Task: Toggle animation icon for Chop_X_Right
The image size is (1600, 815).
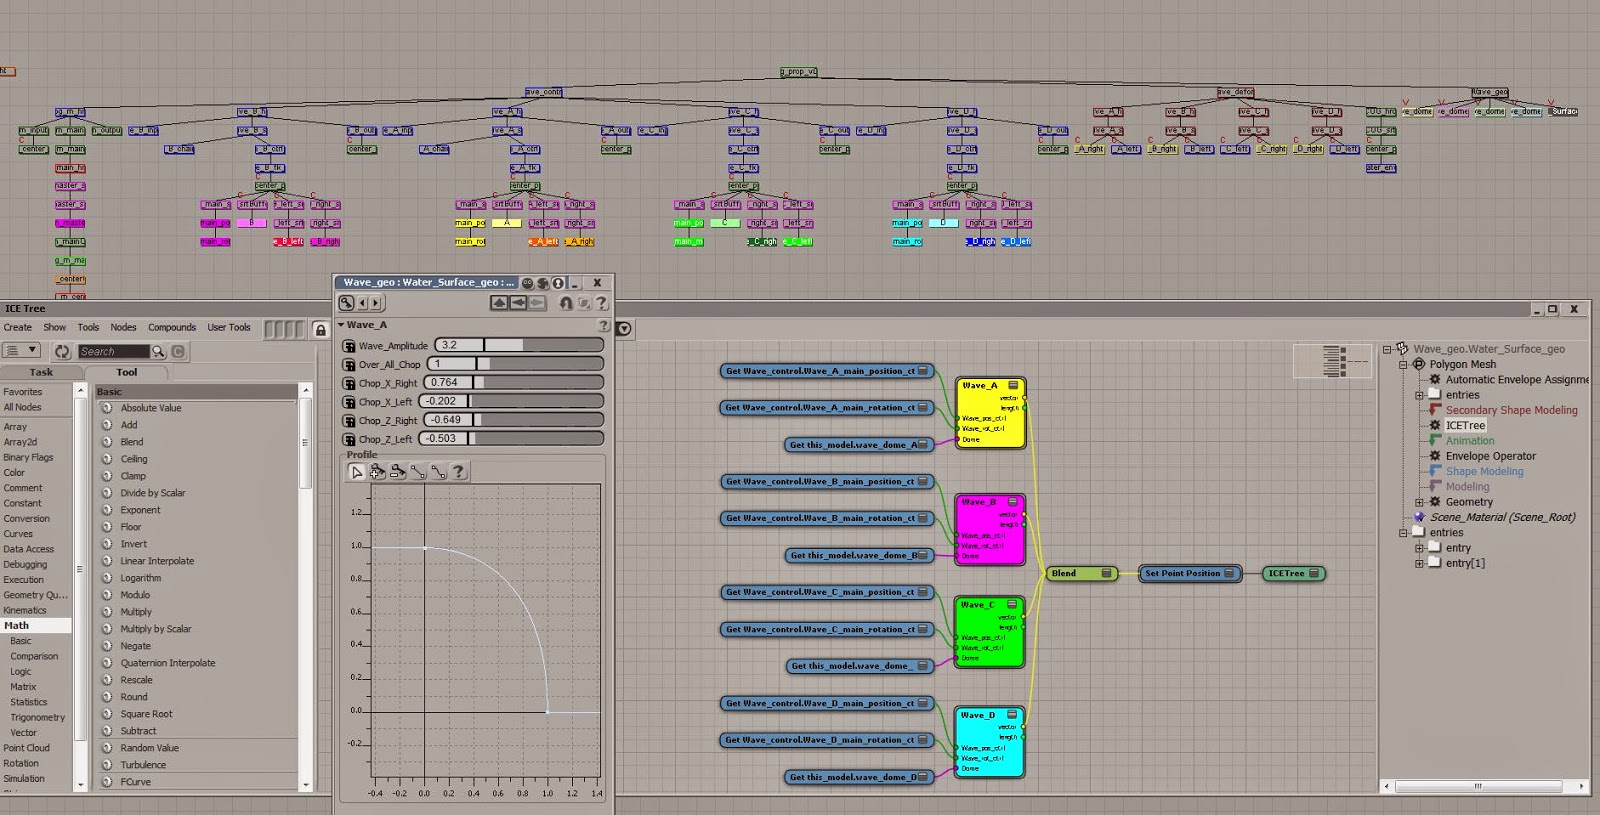Action: click(349, 383)
